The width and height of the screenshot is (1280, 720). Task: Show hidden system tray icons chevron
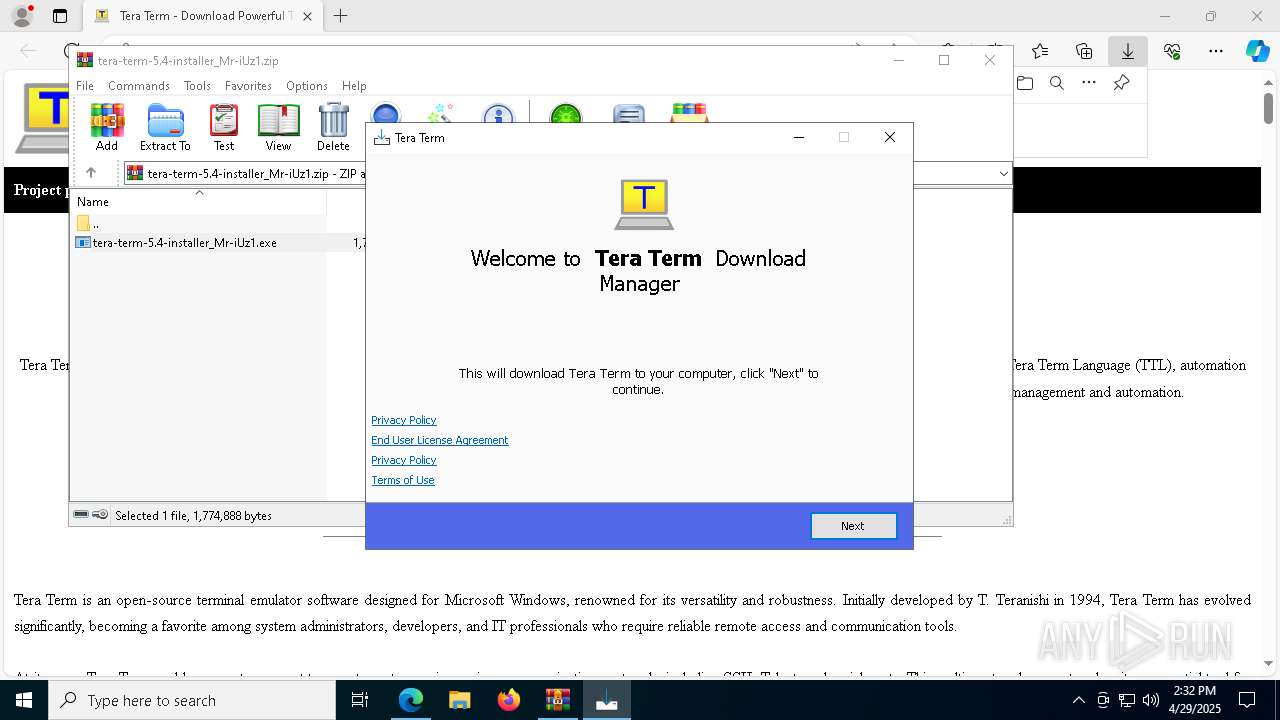coord(1078,700)
